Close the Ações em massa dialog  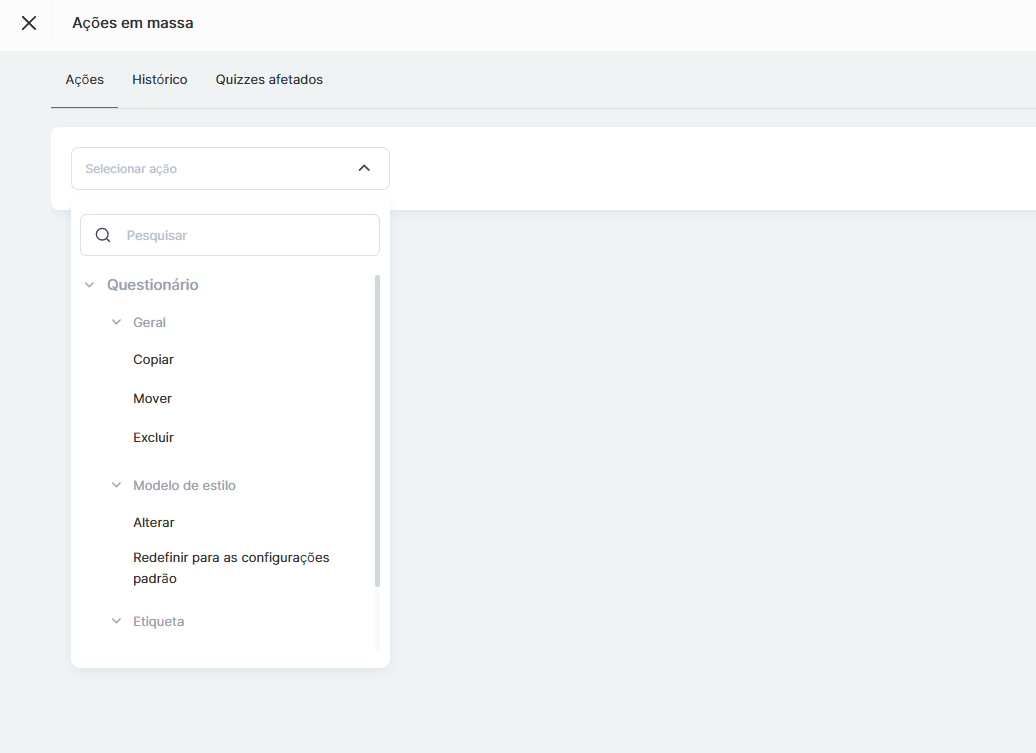29,23
